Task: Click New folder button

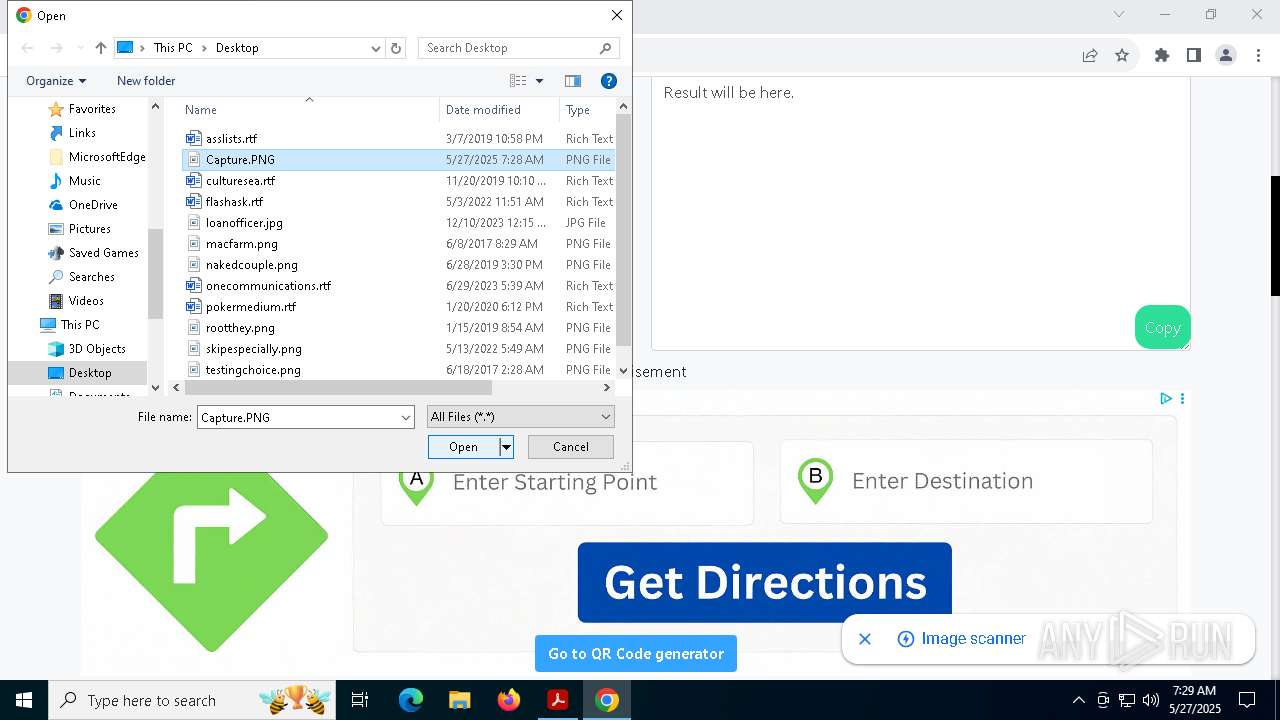Action: [146, 81]
